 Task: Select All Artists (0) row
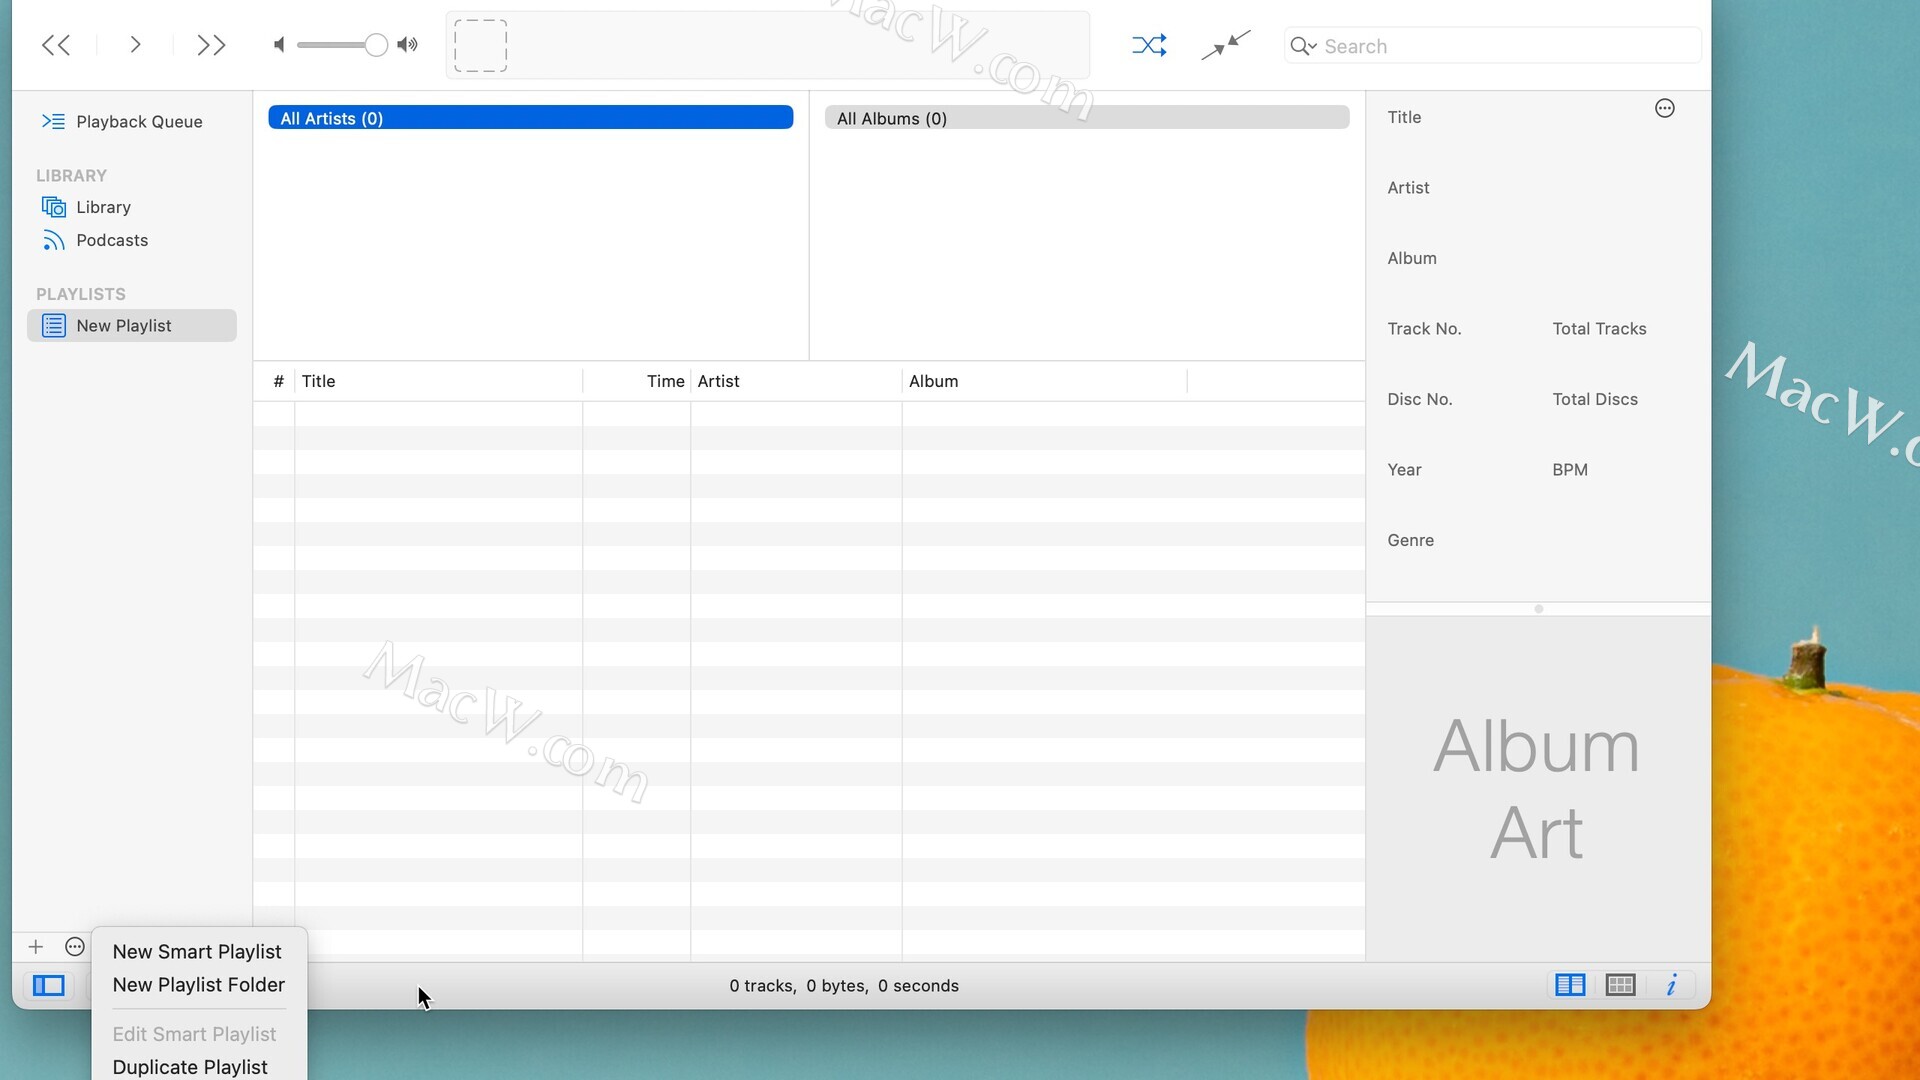pyautogui.click(x=531, y=118)
